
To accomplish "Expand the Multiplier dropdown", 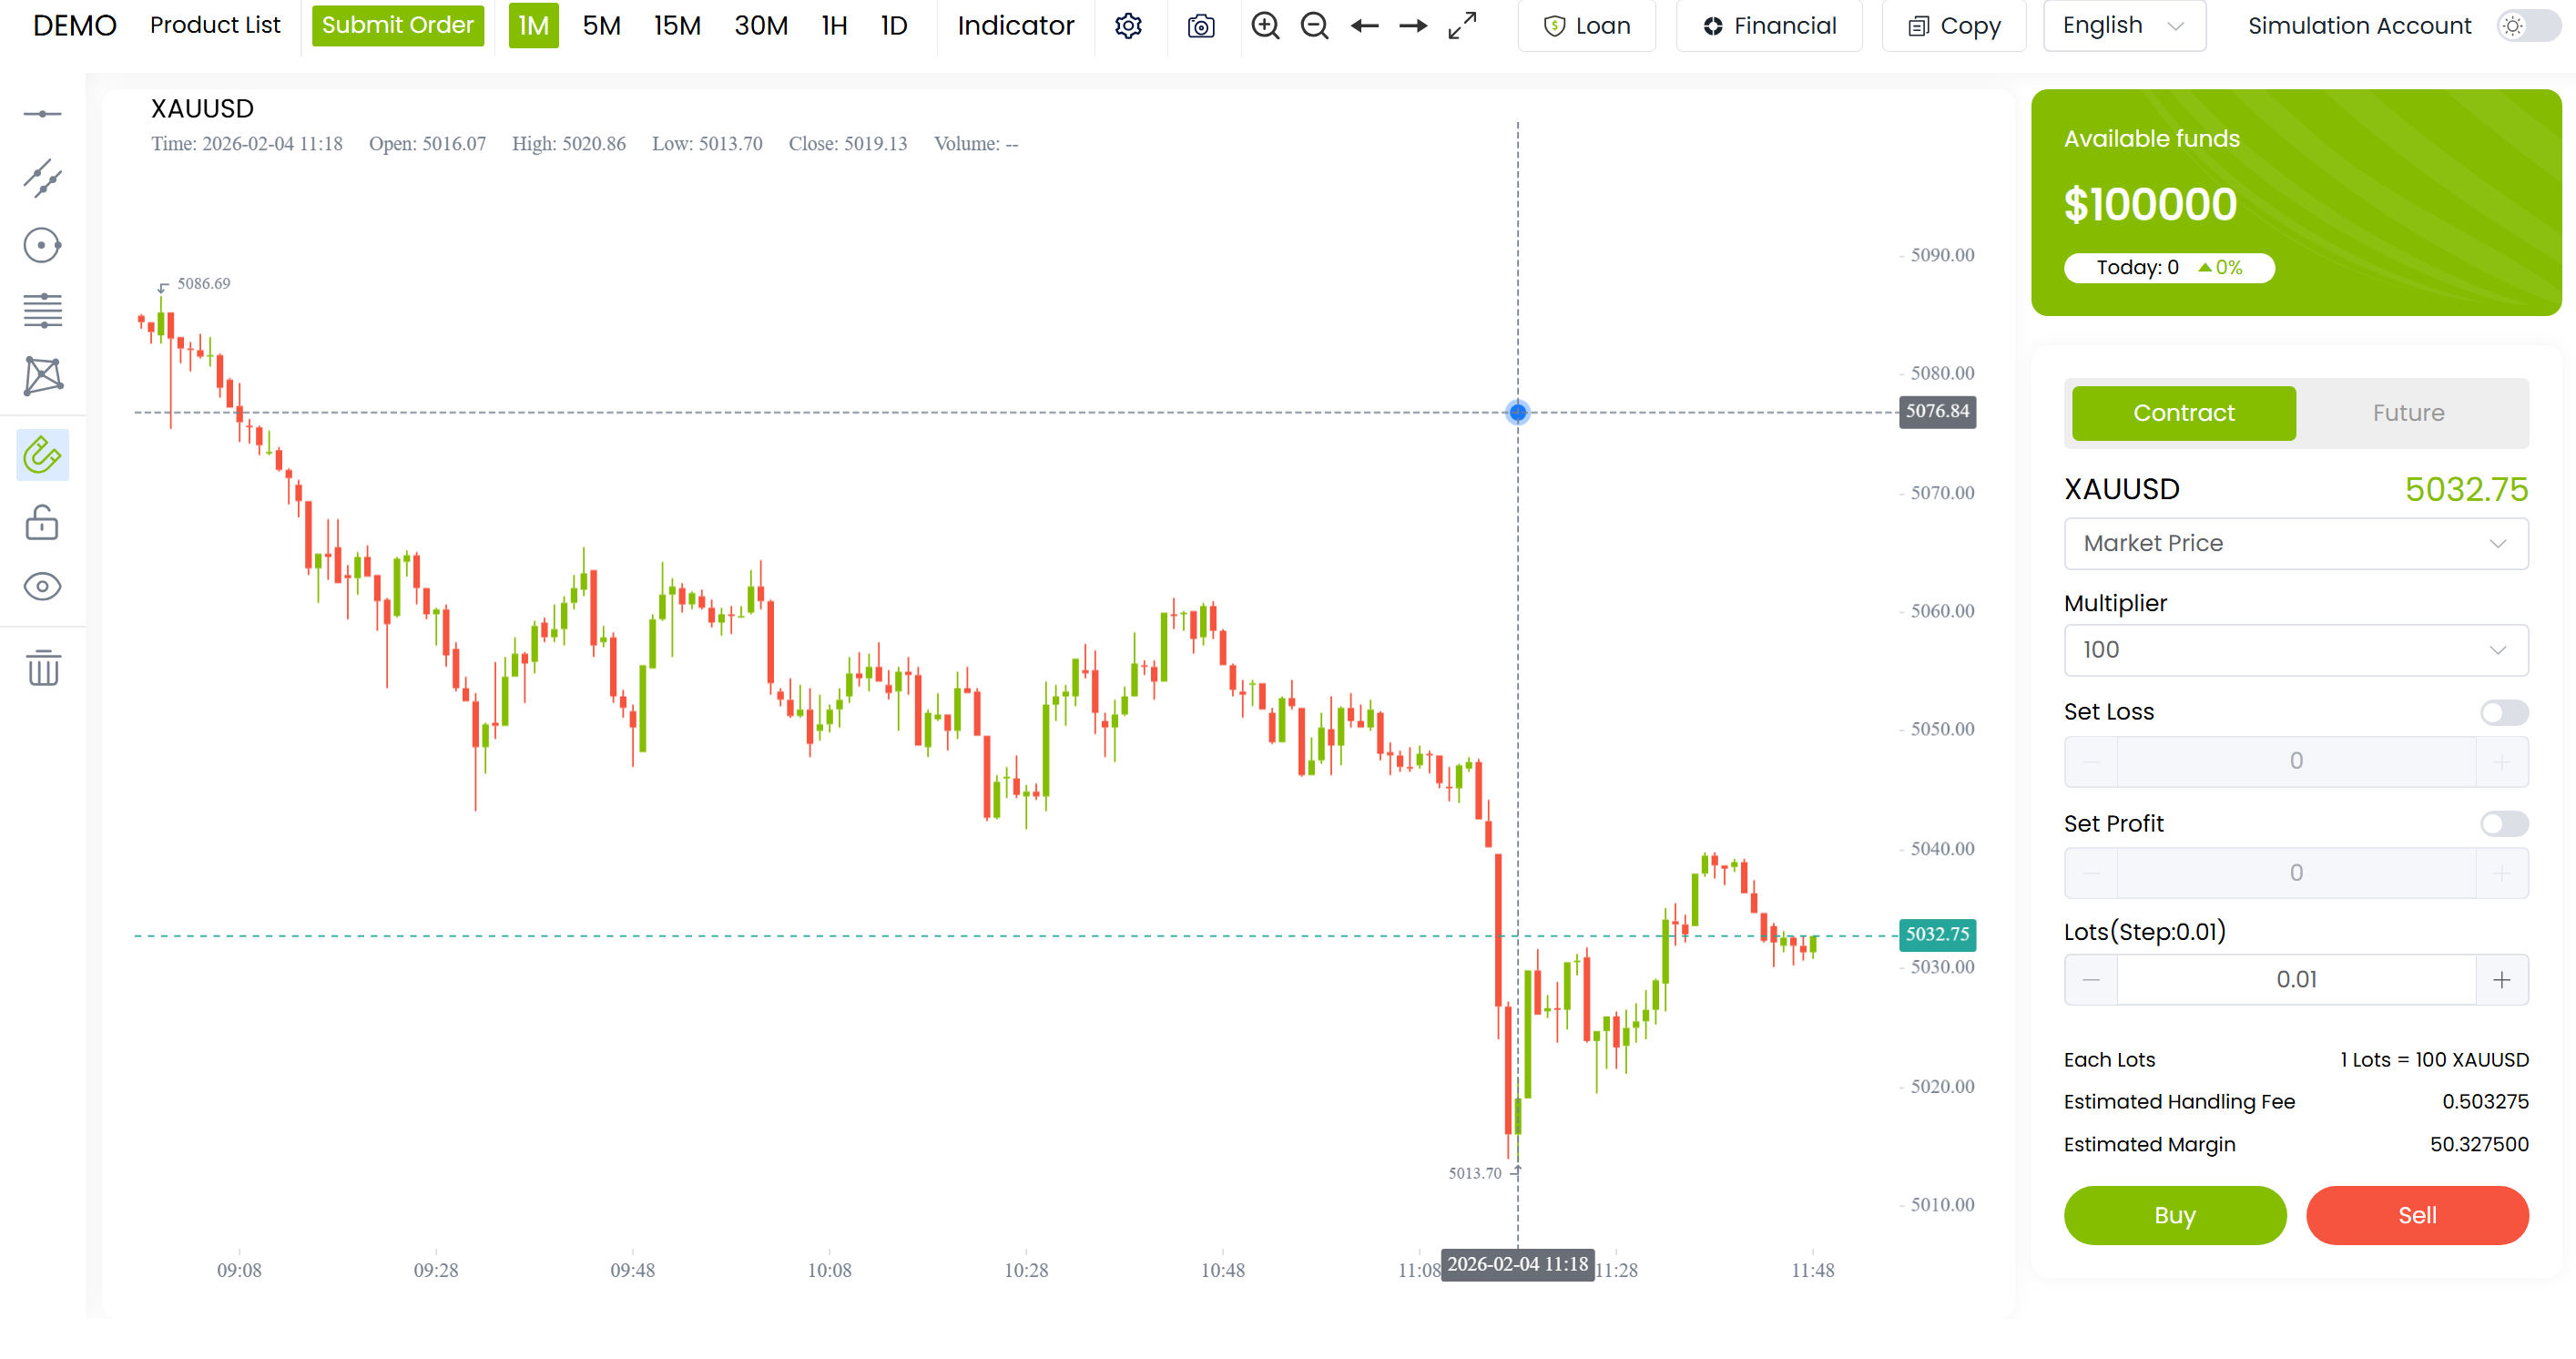I will 2295,650.
